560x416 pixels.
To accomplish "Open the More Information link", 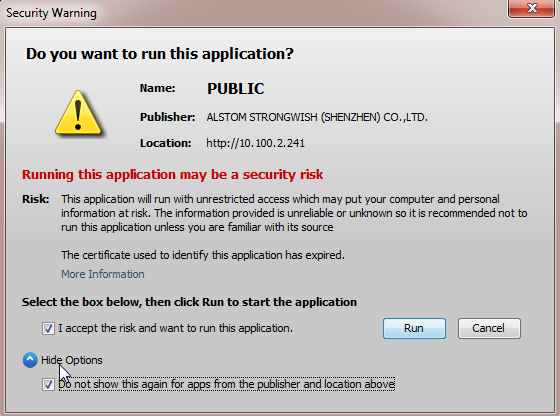I will (x=103, y=274).
